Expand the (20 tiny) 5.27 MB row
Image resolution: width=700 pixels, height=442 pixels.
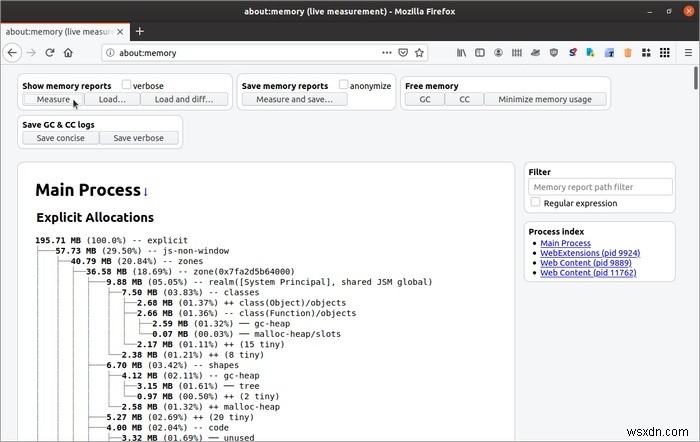pos(180,417)
